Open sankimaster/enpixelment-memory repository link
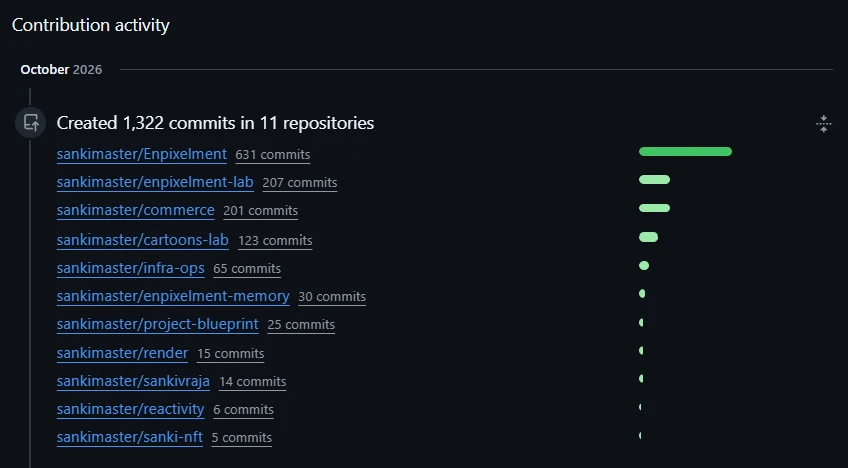The width and height of the screenshot is (848, 468). point(173,296)
